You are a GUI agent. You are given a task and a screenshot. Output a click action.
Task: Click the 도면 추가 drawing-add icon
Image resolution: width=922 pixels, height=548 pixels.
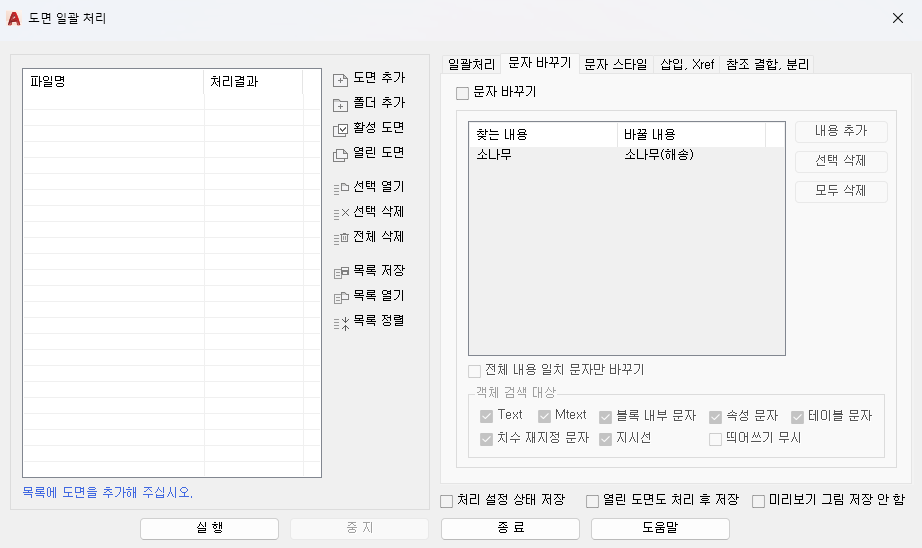340,80
